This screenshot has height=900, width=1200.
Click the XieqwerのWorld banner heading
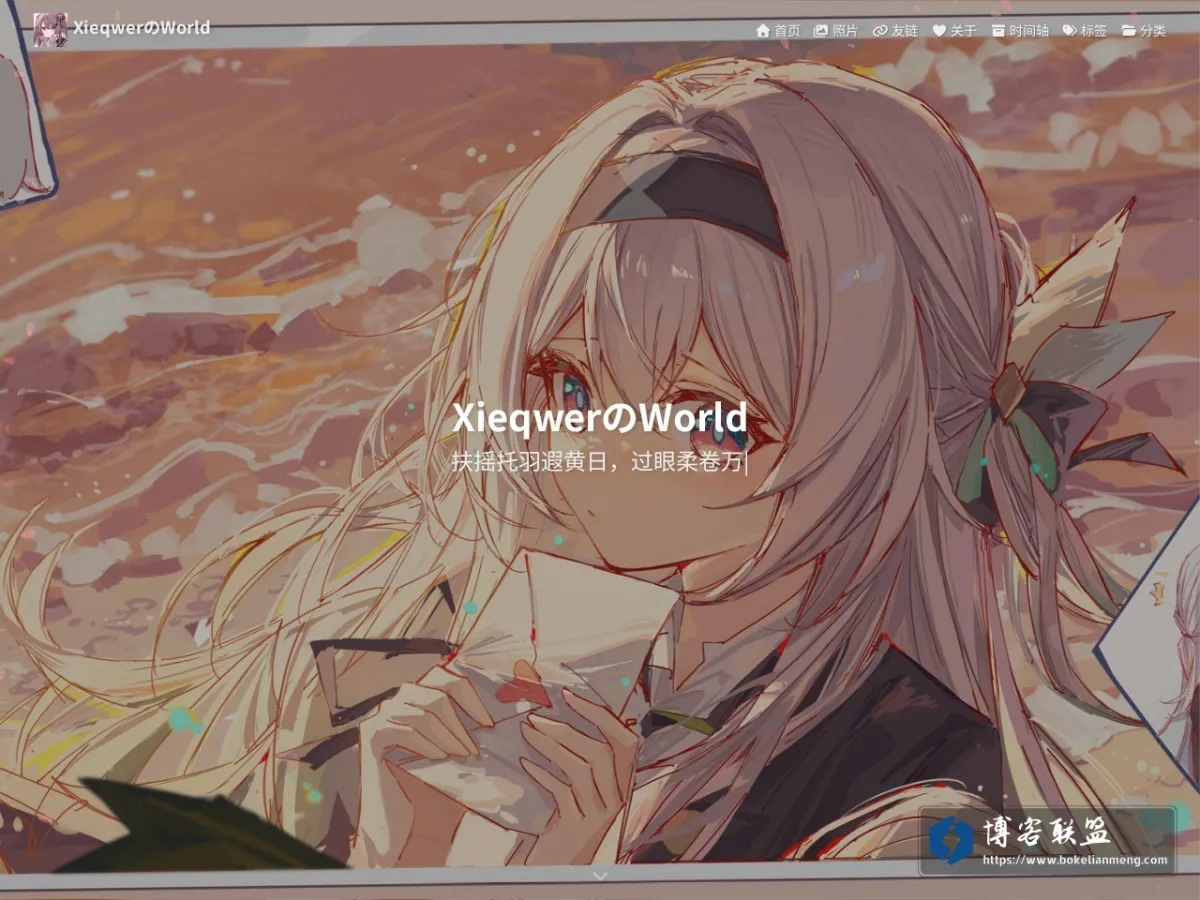(600, 417)
